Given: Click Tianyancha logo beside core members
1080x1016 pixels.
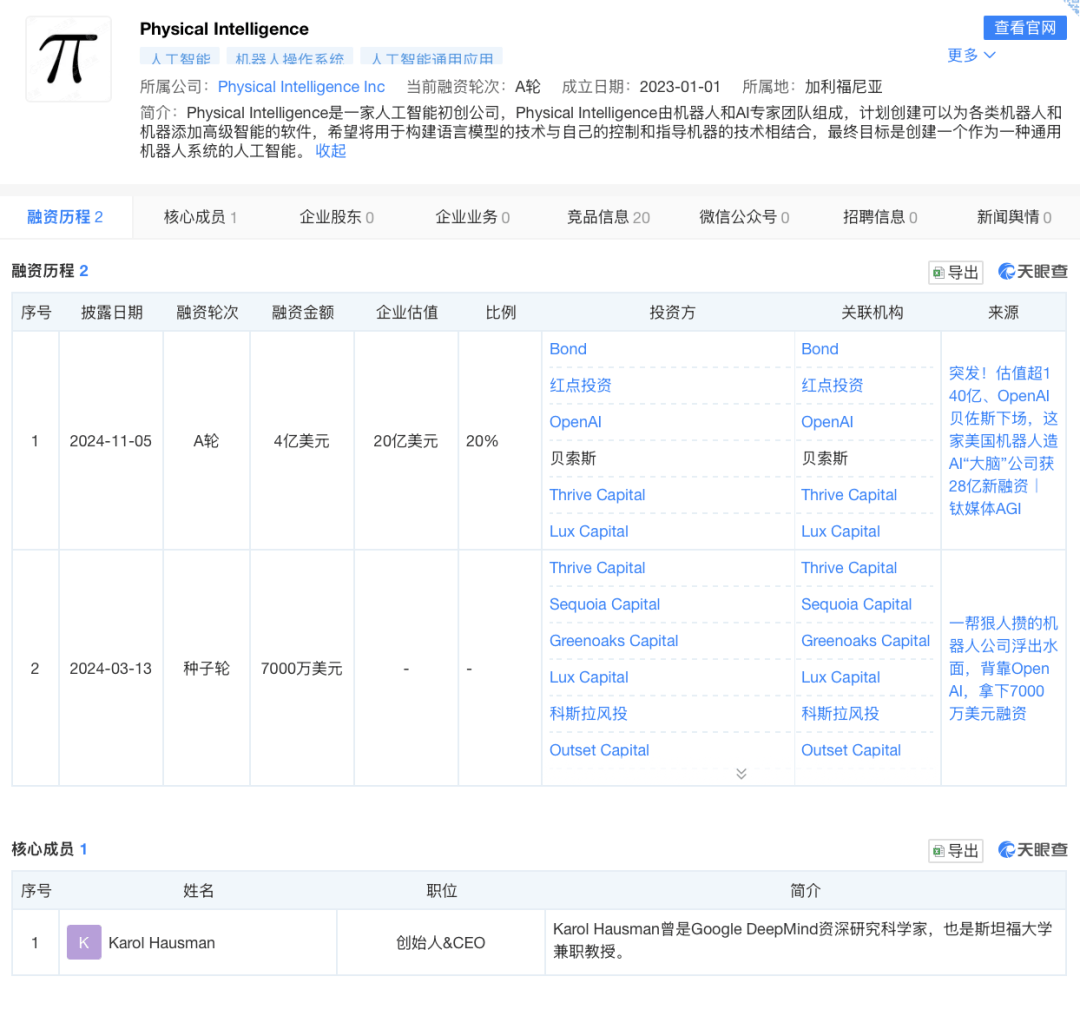Looking at the screenshot, I should 1032,850.
